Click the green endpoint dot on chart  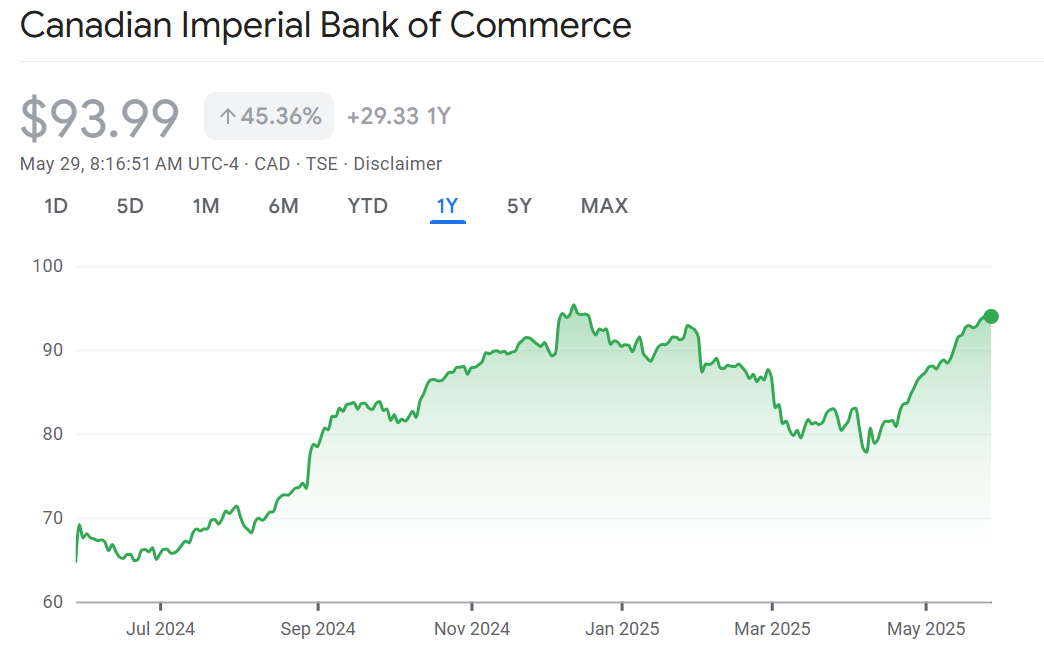[991, 316]
